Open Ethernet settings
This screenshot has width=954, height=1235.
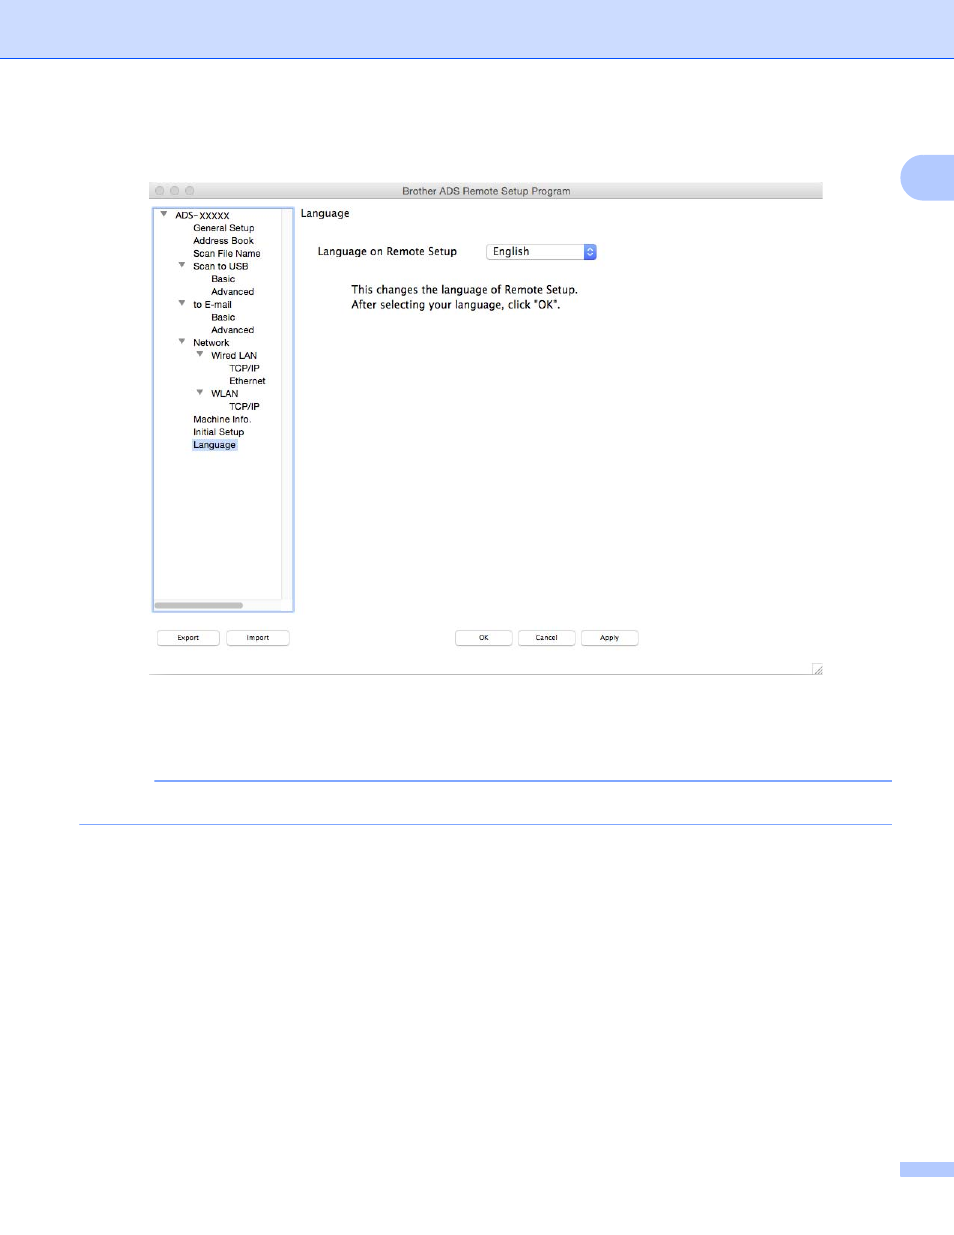(248, 381)
